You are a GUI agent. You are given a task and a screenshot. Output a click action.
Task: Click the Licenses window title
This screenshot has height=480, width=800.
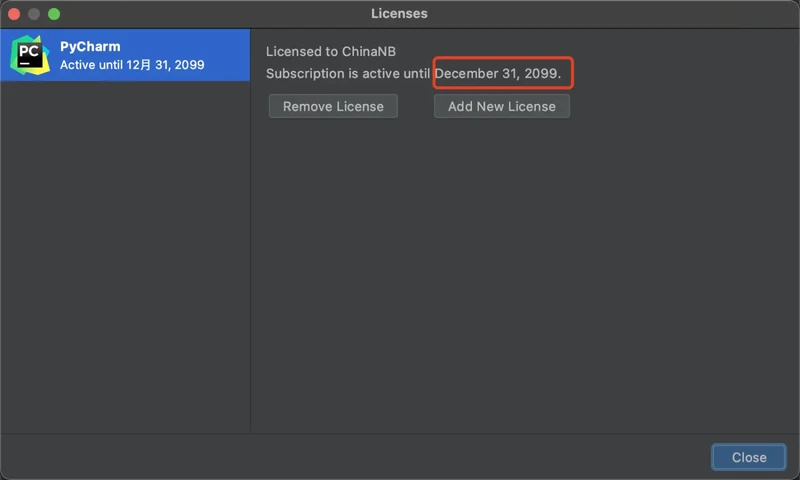pos(399,14)
